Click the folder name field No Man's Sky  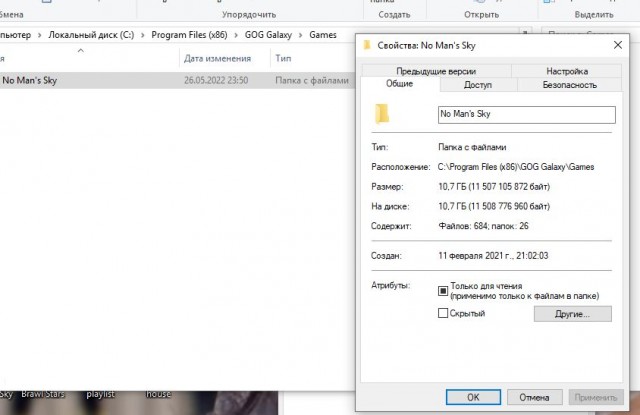[x=527, y=115]
